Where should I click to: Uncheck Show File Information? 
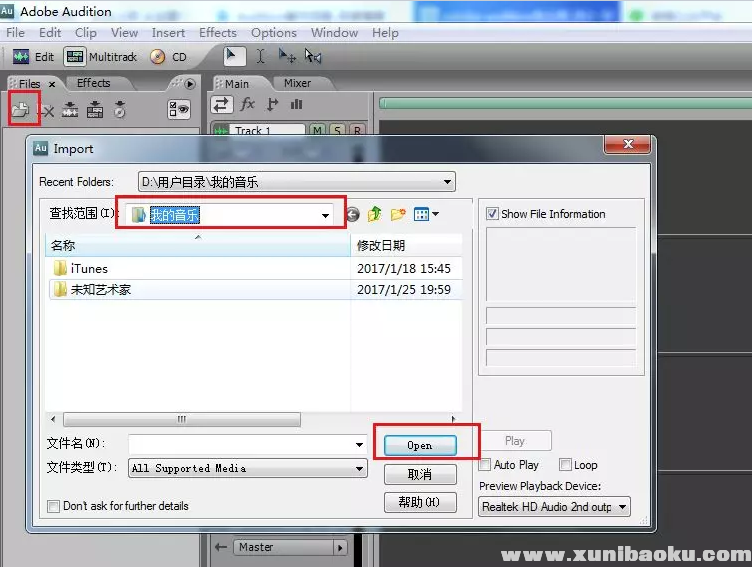click(x=492, y=214)
